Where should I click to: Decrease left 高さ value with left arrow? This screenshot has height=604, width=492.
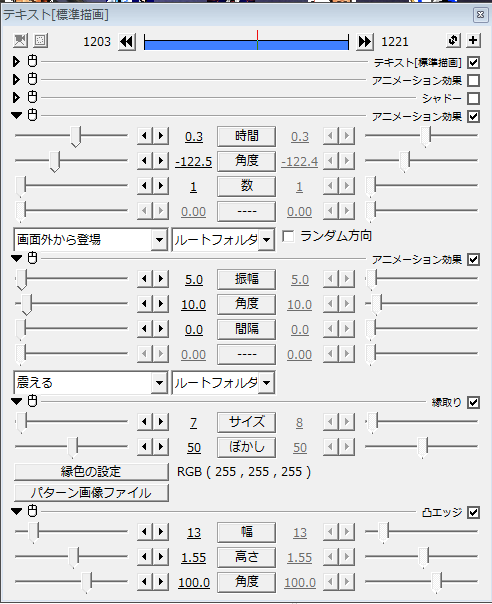pos(144,557)
